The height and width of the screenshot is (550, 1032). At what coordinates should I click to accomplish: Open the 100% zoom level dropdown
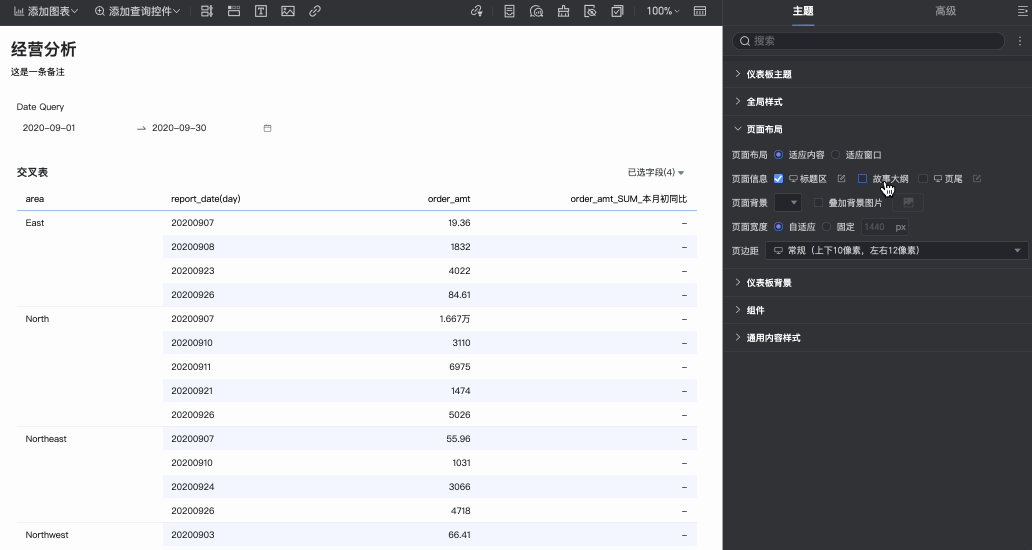click(663, 11)
